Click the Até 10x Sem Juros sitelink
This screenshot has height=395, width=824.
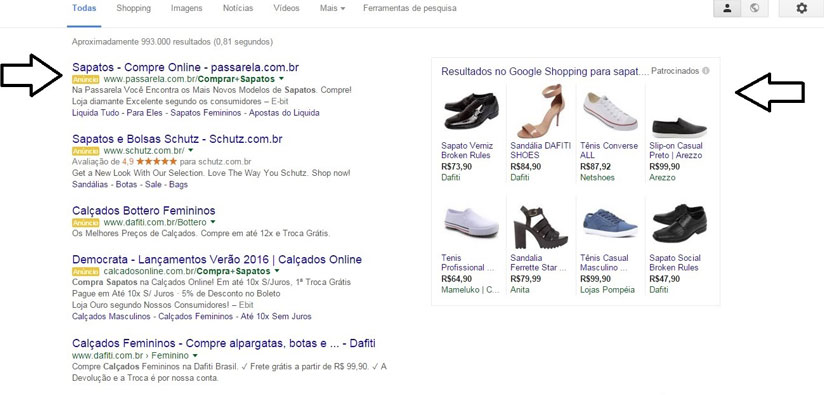(x=275, y=317)
